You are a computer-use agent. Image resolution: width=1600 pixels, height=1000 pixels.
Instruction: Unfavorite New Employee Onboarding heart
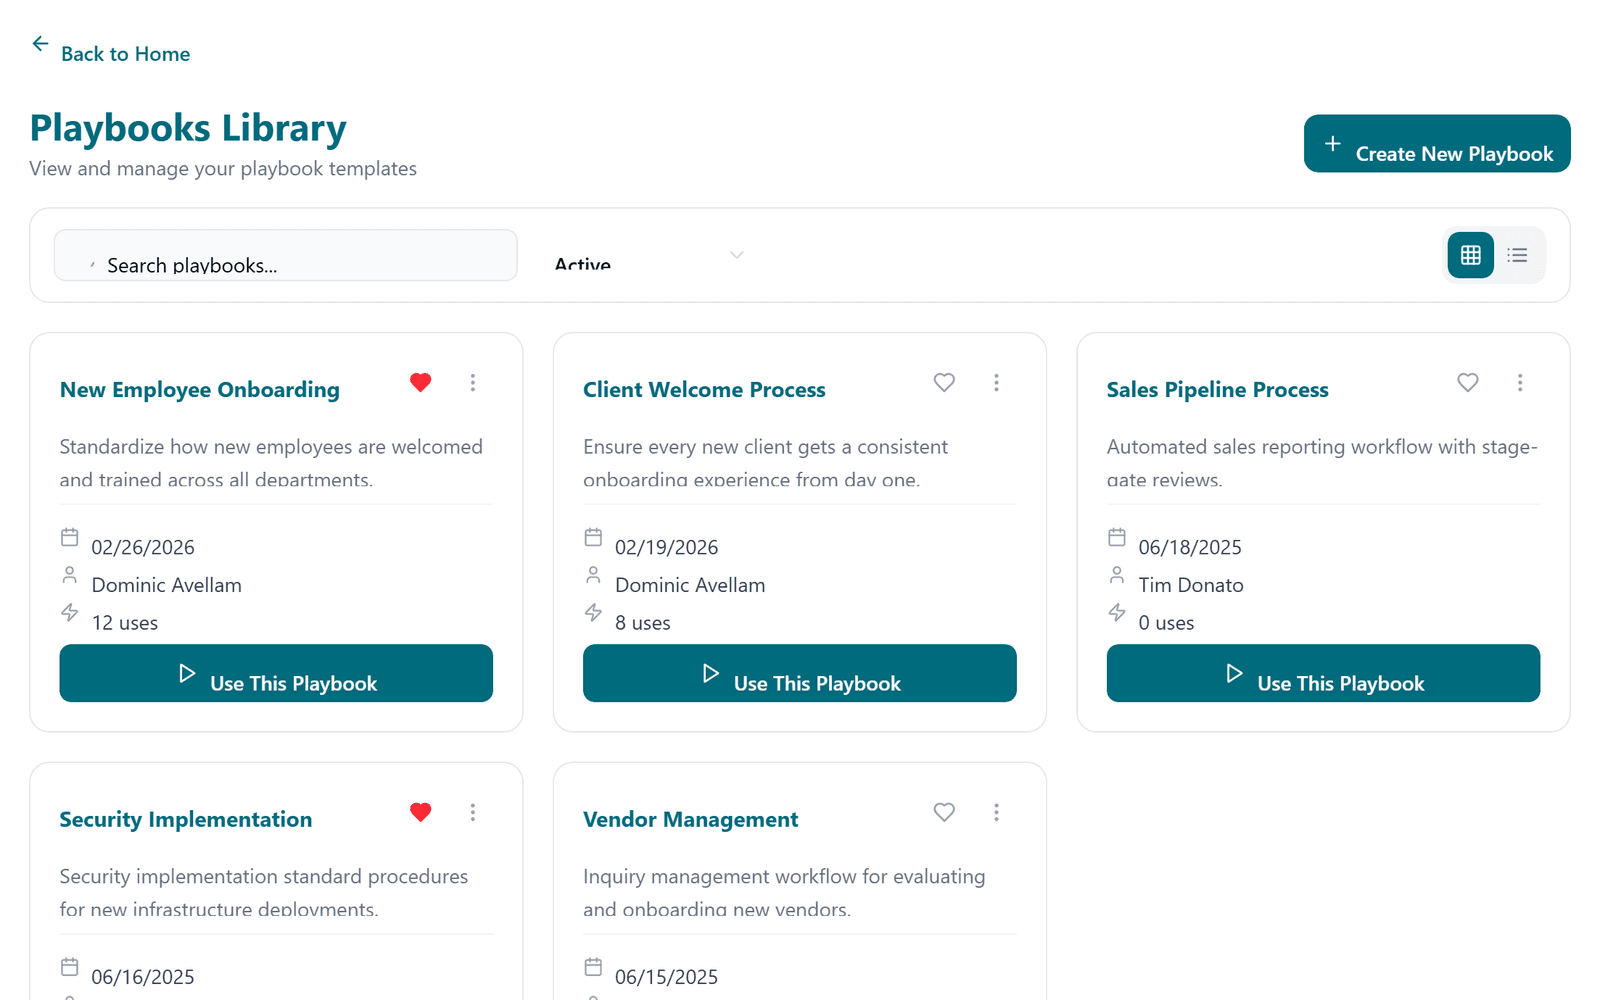click(x=421, y=382)
